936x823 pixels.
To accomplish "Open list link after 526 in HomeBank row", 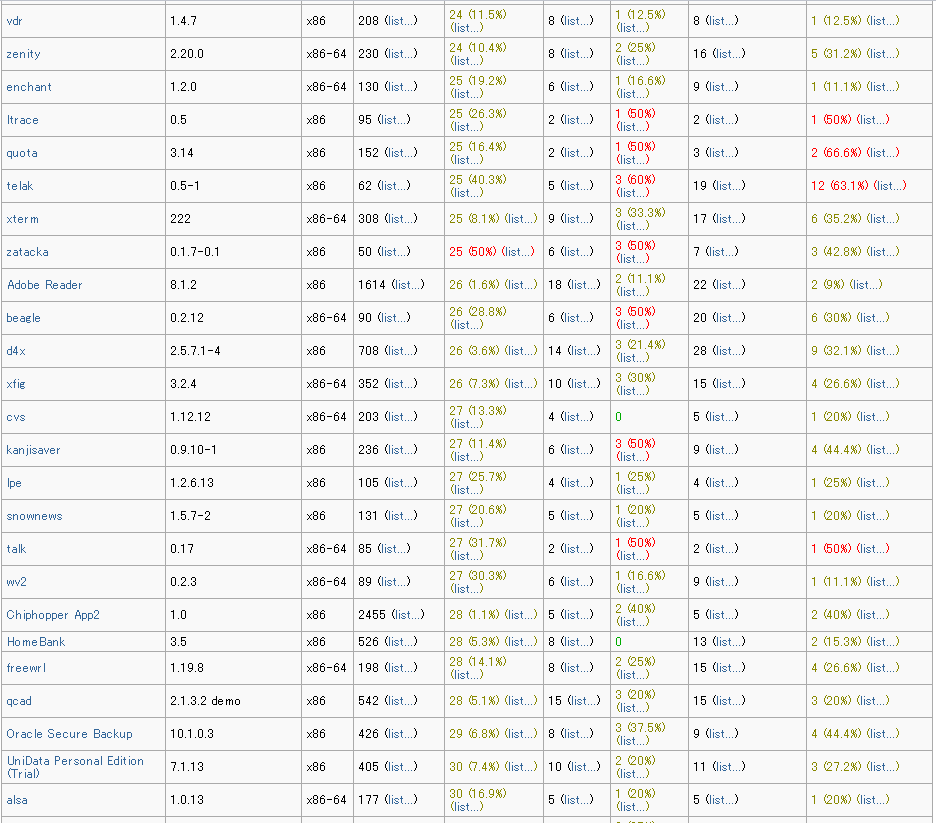I will pyautogui.click(x=401, y=642).
